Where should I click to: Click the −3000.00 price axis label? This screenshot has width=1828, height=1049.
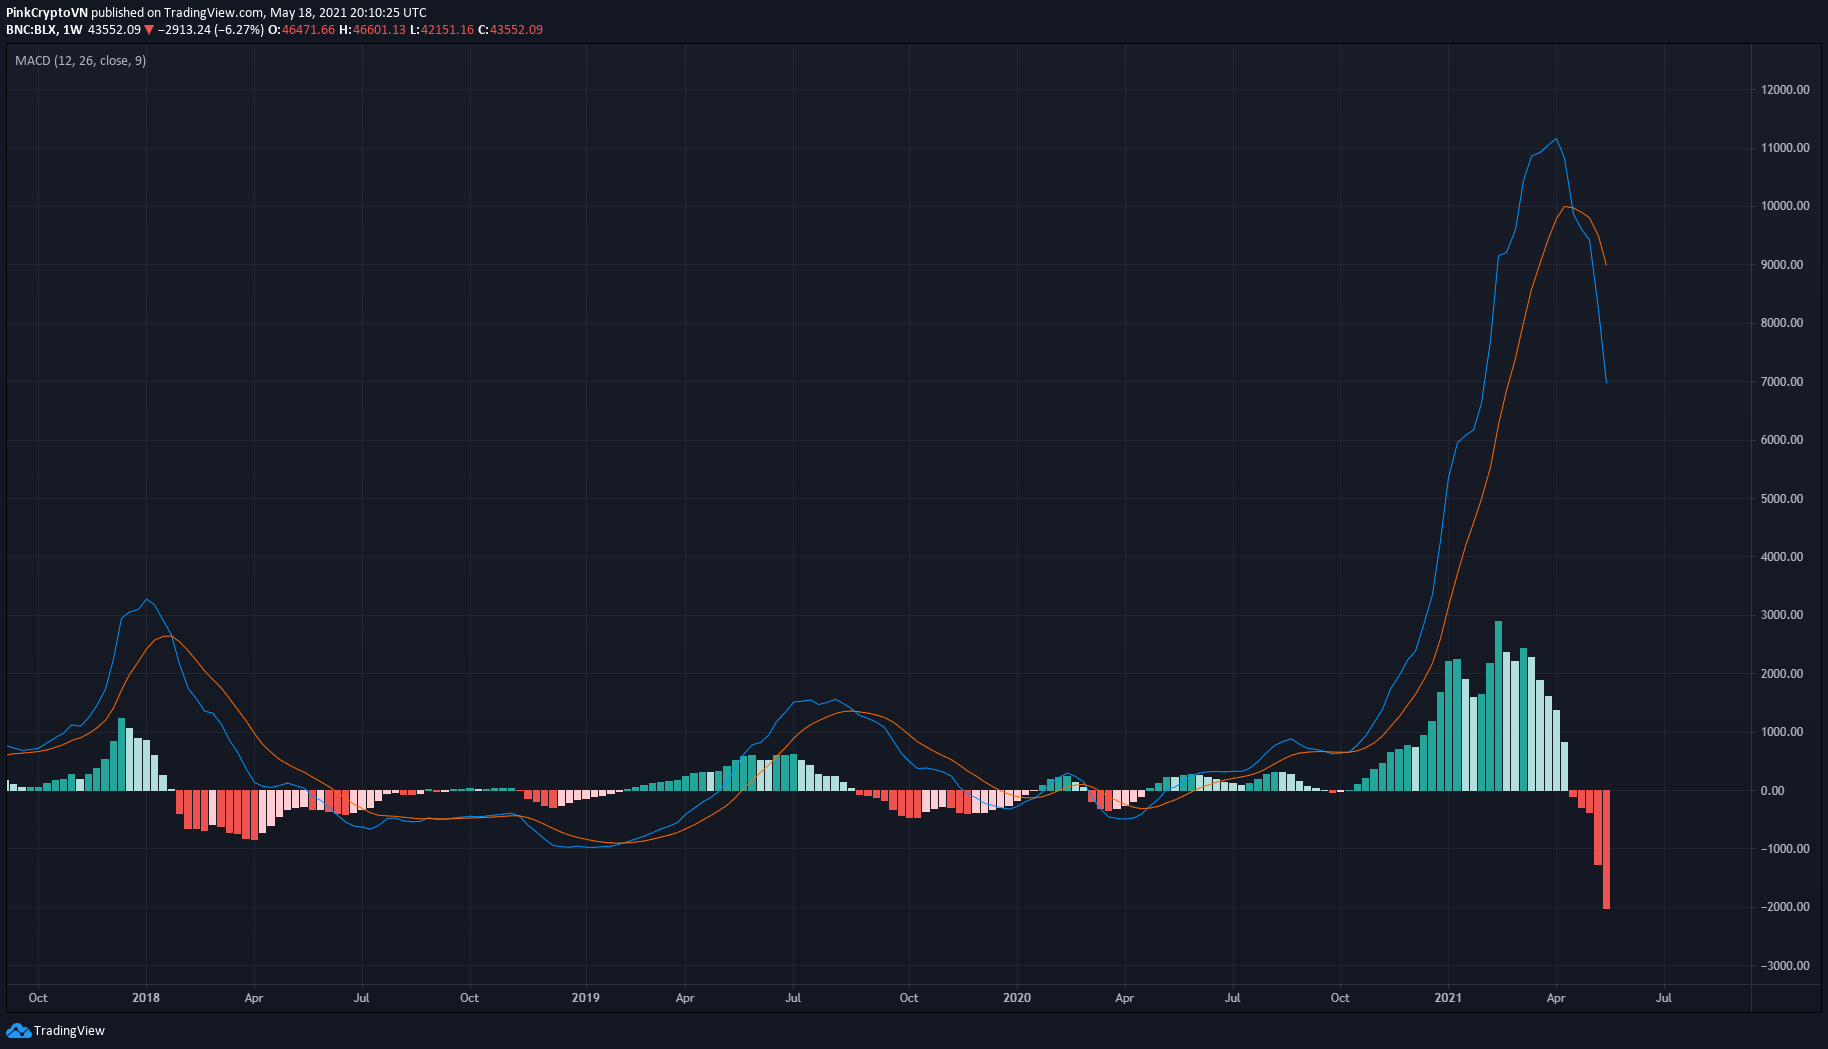pos(1785,966)
